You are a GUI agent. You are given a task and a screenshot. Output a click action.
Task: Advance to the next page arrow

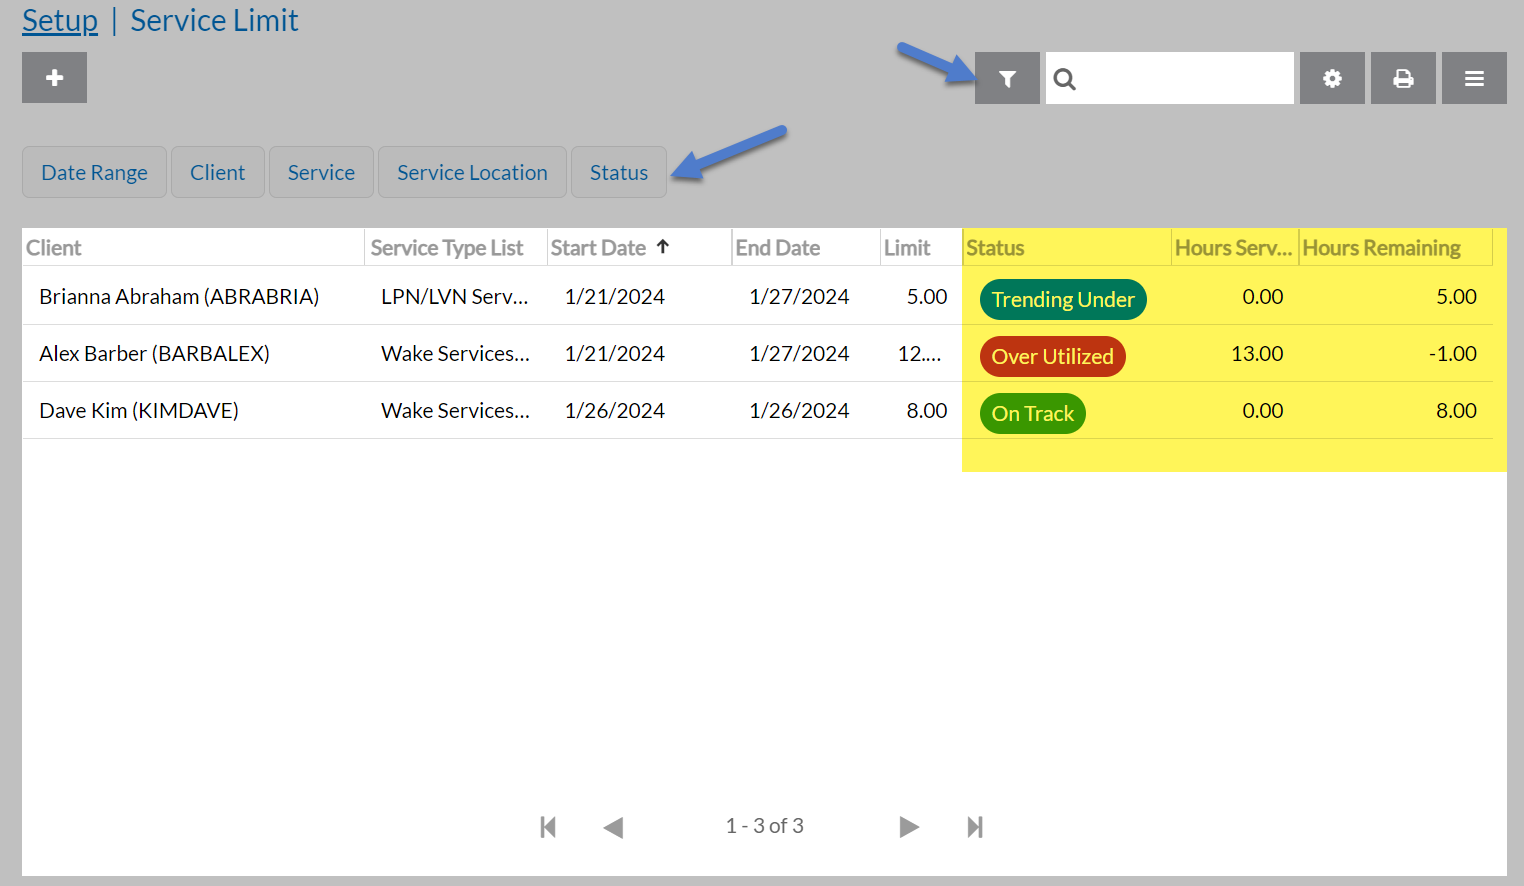tap(909, 827)
